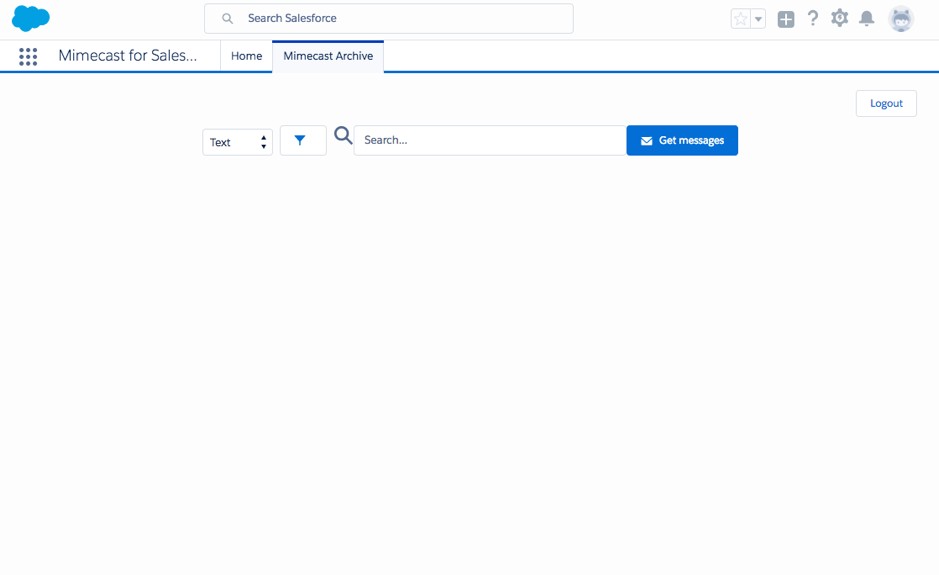Screen dimensions: 939x575
Task: Open the Text search type dropdown
Action: click(x=238, y=142)
